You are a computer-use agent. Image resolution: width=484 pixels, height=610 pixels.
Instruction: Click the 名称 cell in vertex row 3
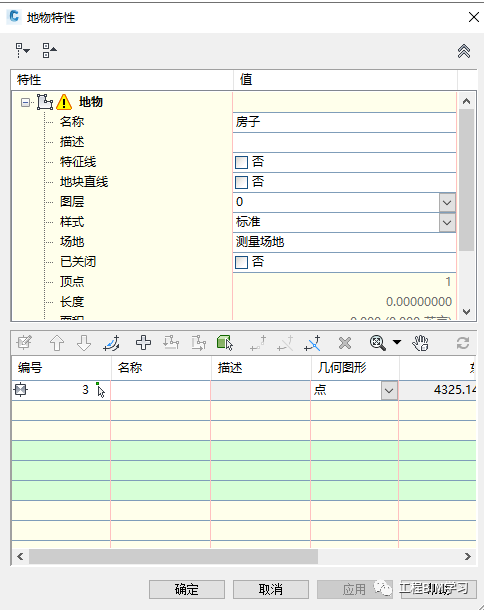click(x=161, y=390)
